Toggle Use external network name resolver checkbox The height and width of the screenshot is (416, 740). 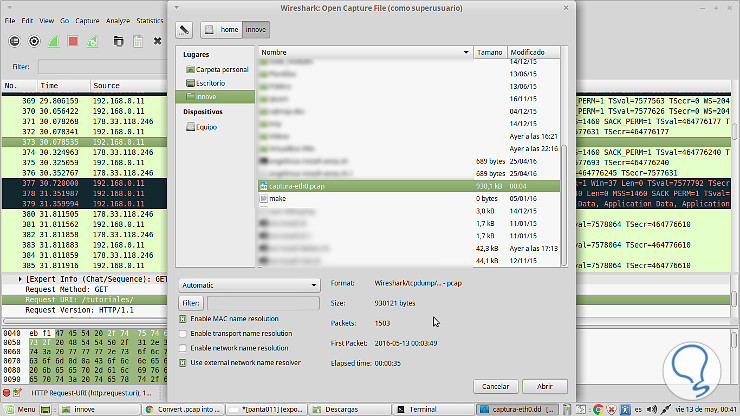point(183,363)
